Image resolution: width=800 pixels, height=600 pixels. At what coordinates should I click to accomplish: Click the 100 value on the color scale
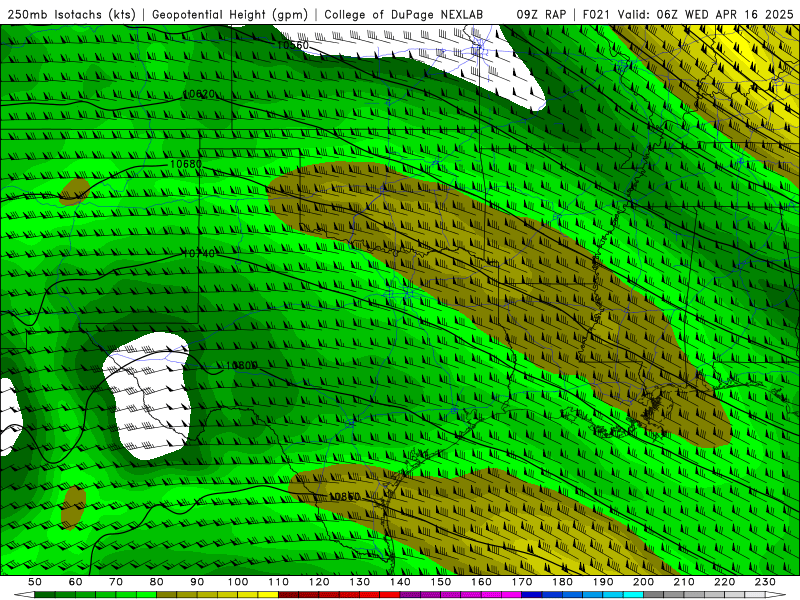tap(238, 582)
